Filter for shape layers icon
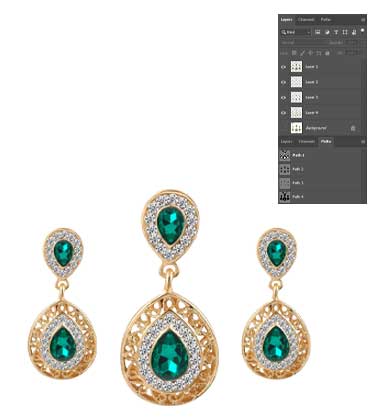 point(345,32)
